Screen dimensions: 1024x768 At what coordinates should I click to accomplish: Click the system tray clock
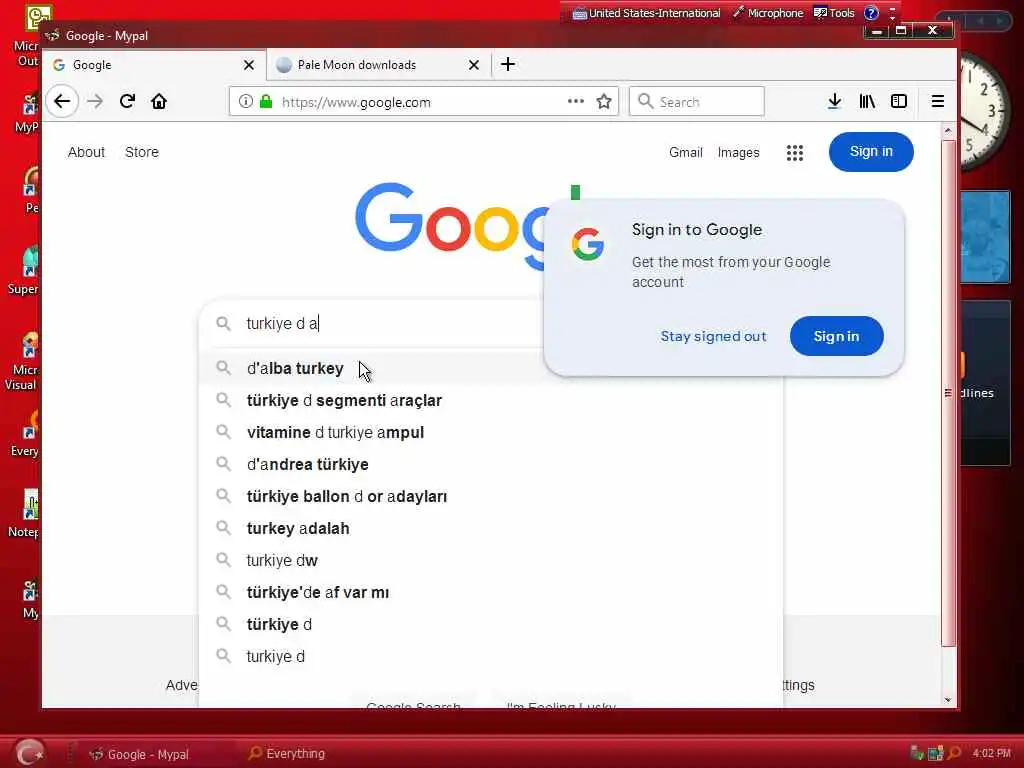(991, 753)
